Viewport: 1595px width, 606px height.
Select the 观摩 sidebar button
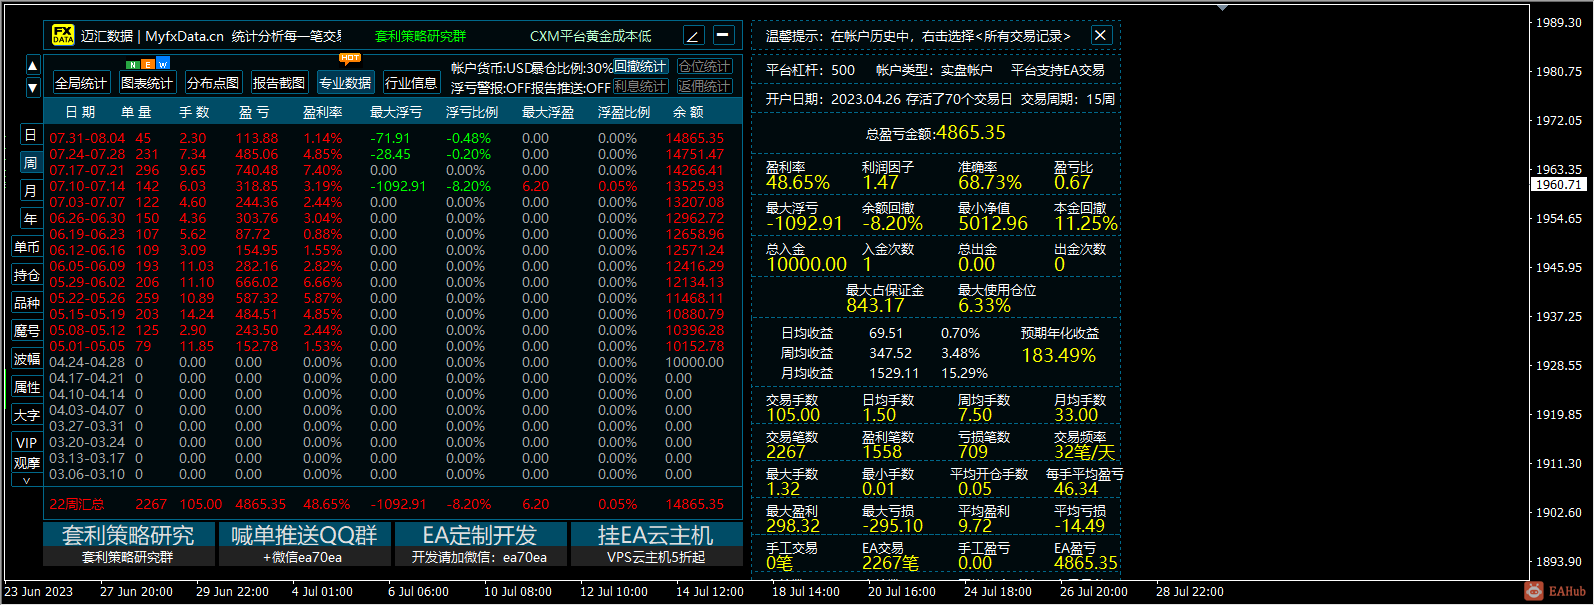pos(27,463)
